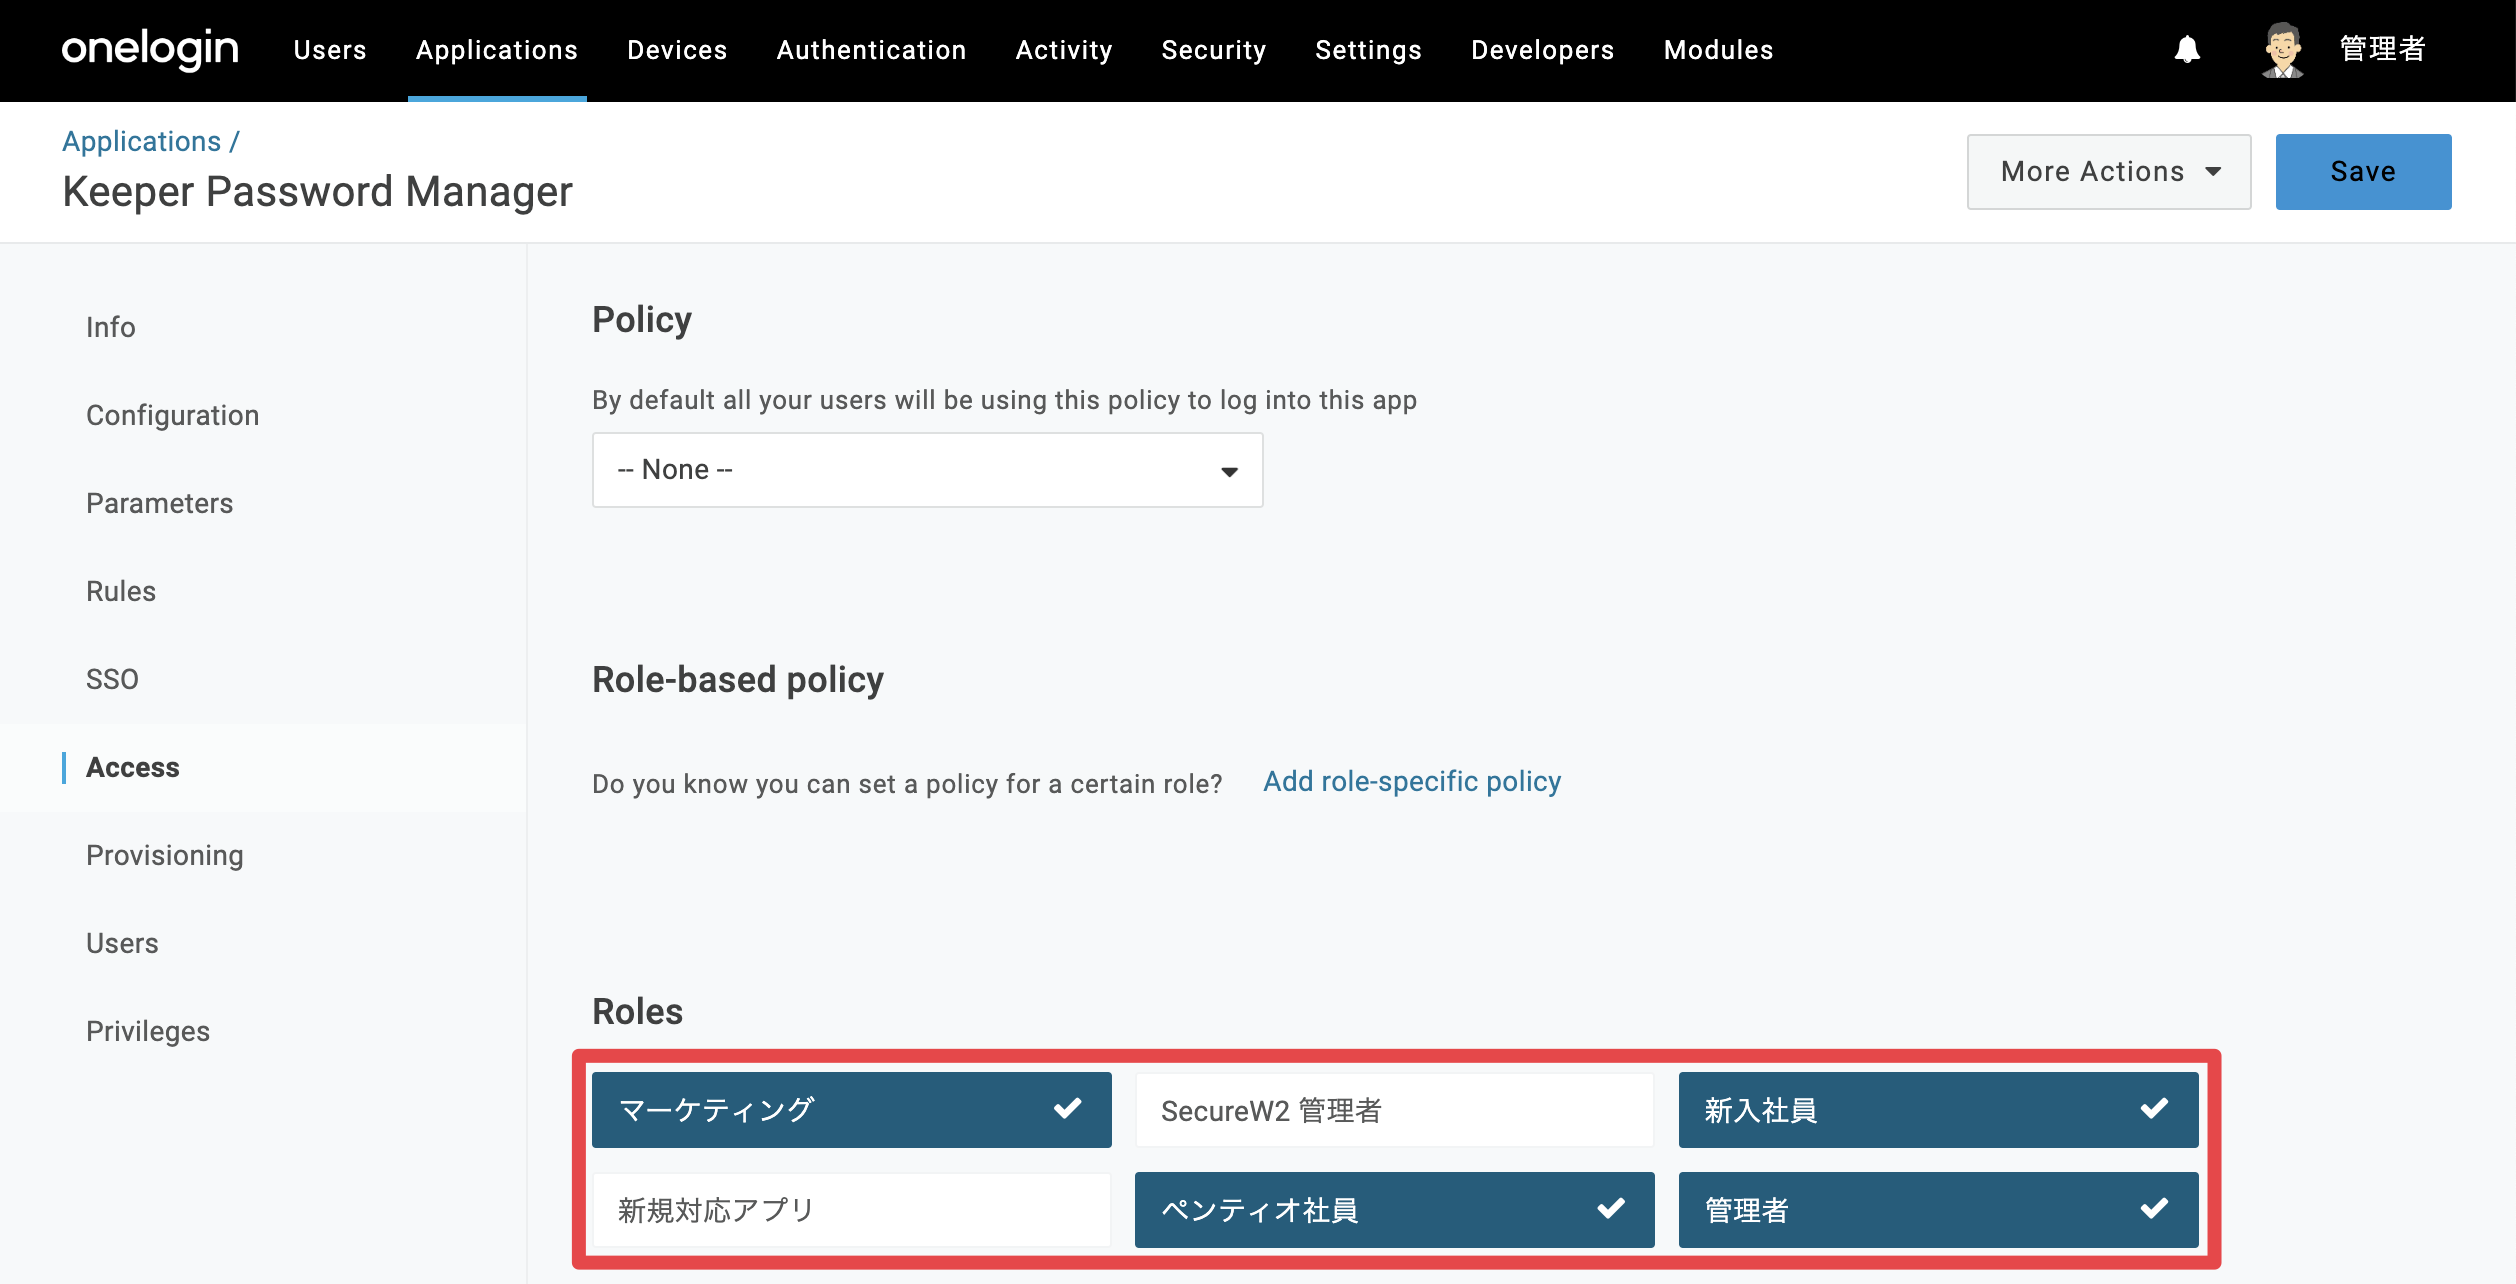This screenshot has width=2516, height=1284.
Task: Enable the 新規対応アプリ role
Action: click(x=851, y=1210)
